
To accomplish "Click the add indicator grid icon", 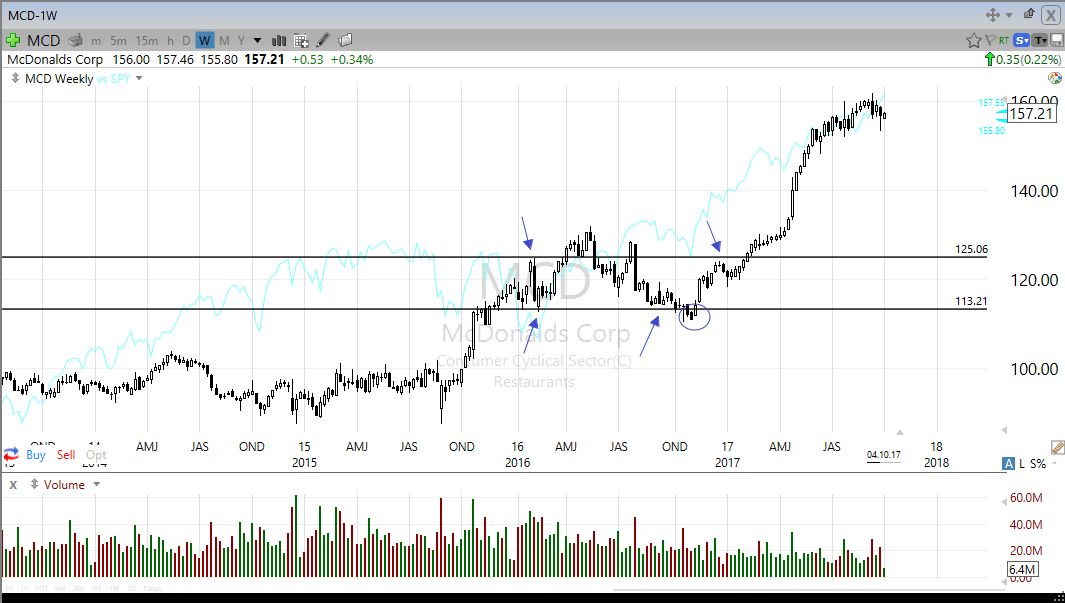I will tap(301, 40).
